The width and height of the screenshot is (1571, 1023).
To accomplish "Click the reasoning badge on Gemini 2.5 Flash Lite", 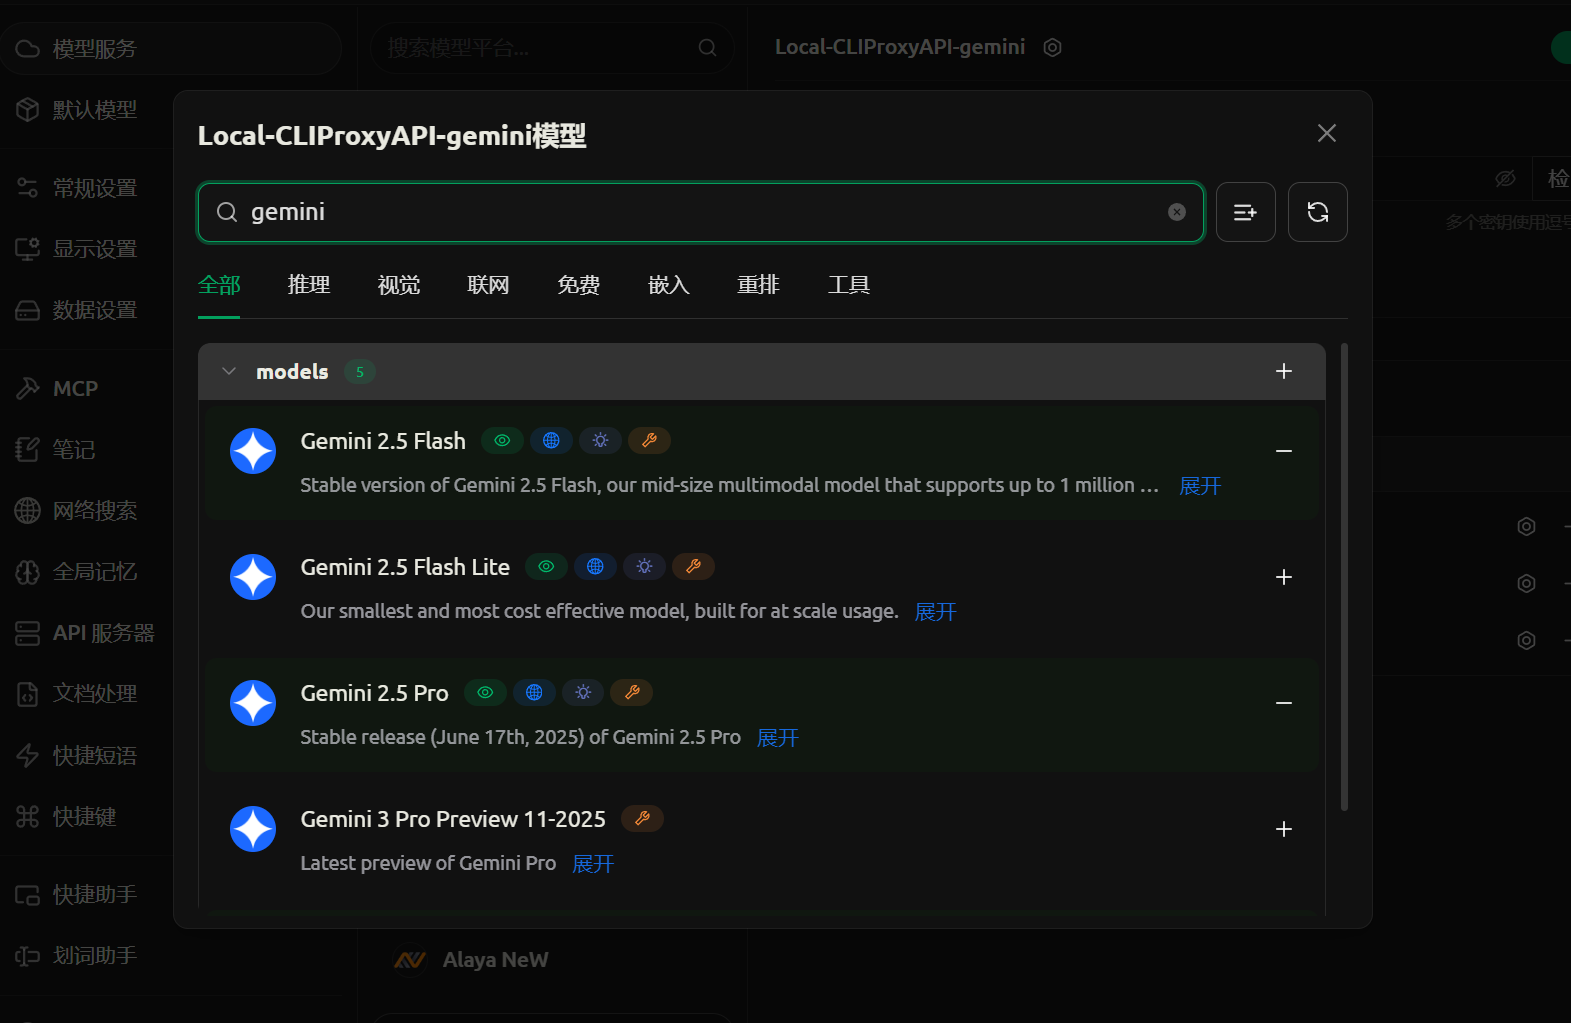I will (644, 566).
